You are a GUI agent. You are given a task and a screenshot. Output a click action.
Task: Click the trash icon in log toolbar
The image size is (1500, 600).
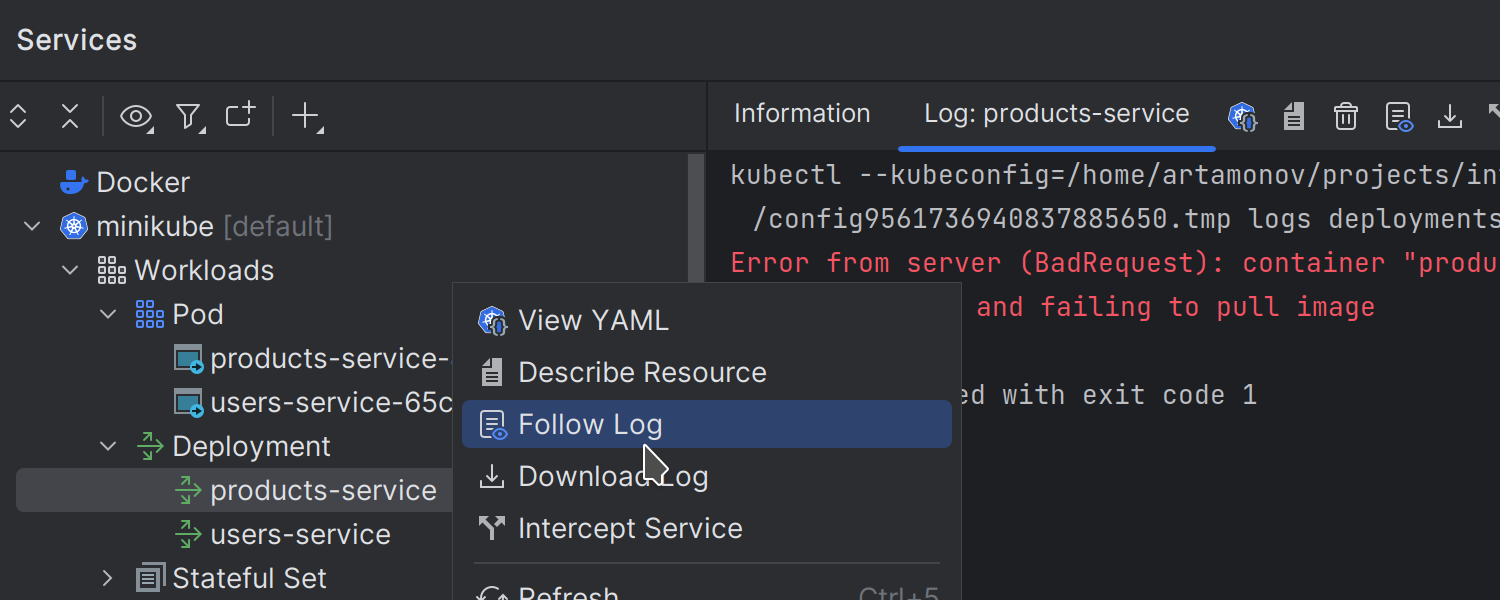click(x=1345, y=116)
